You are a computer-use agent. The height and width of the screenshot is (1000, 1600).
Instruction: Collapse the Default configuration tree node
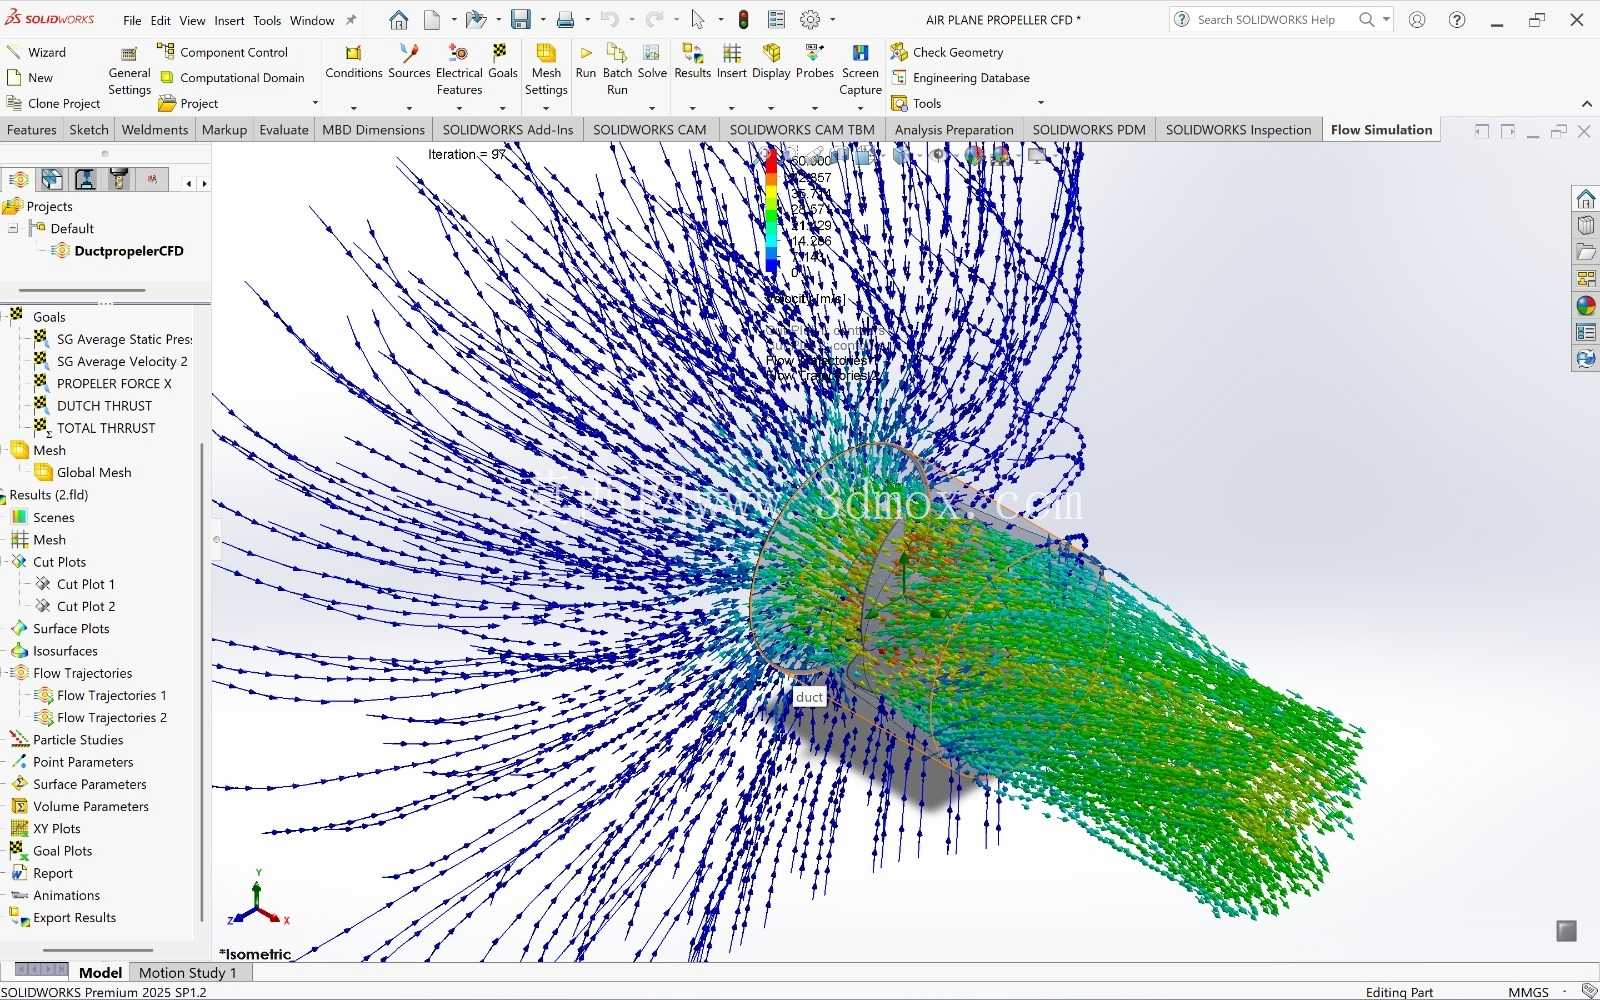pos(14,229)
